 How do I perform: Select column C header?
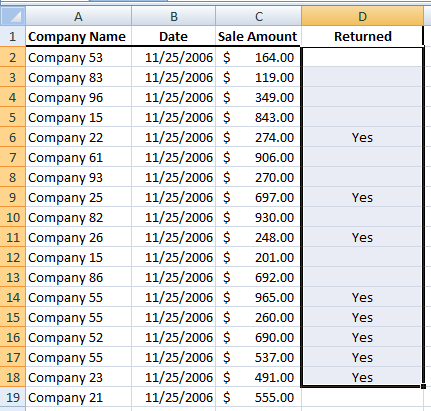[x=259, y=16]
